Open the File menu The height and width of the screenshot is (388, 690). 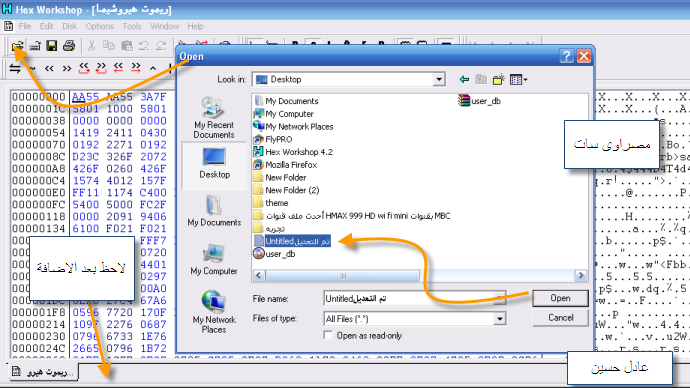pos(25,26)
